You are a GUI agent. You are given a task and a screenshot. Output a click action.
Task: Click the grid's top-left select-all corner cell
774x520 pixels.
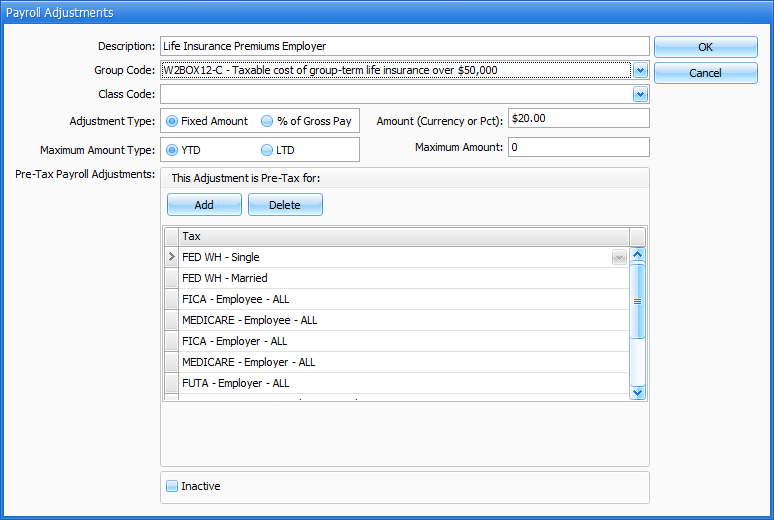171,237
